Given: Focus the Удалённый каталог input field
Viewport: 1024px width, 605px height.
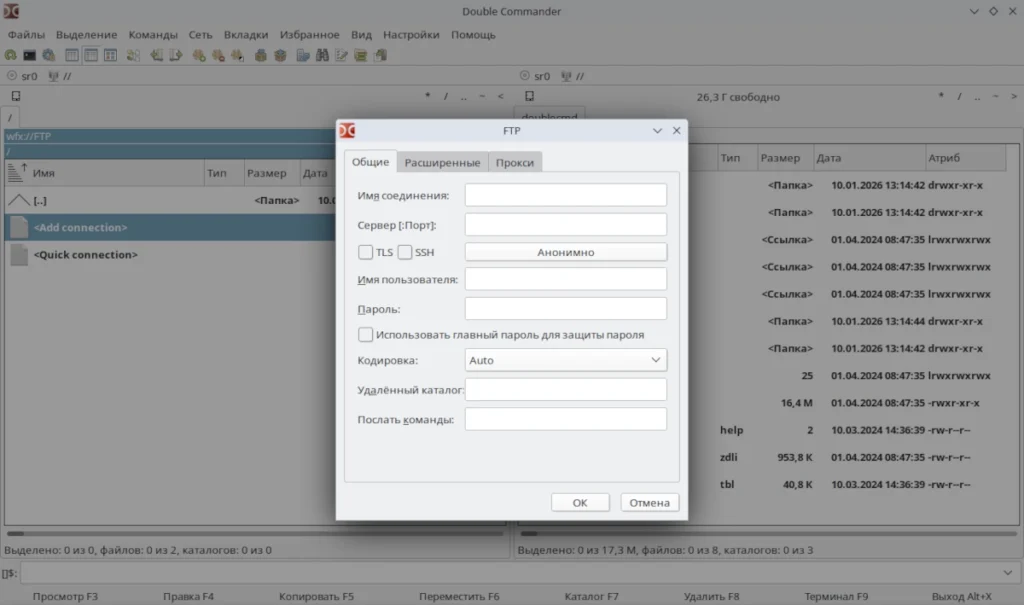Looking at the screenshot, I should click(566, 389).
